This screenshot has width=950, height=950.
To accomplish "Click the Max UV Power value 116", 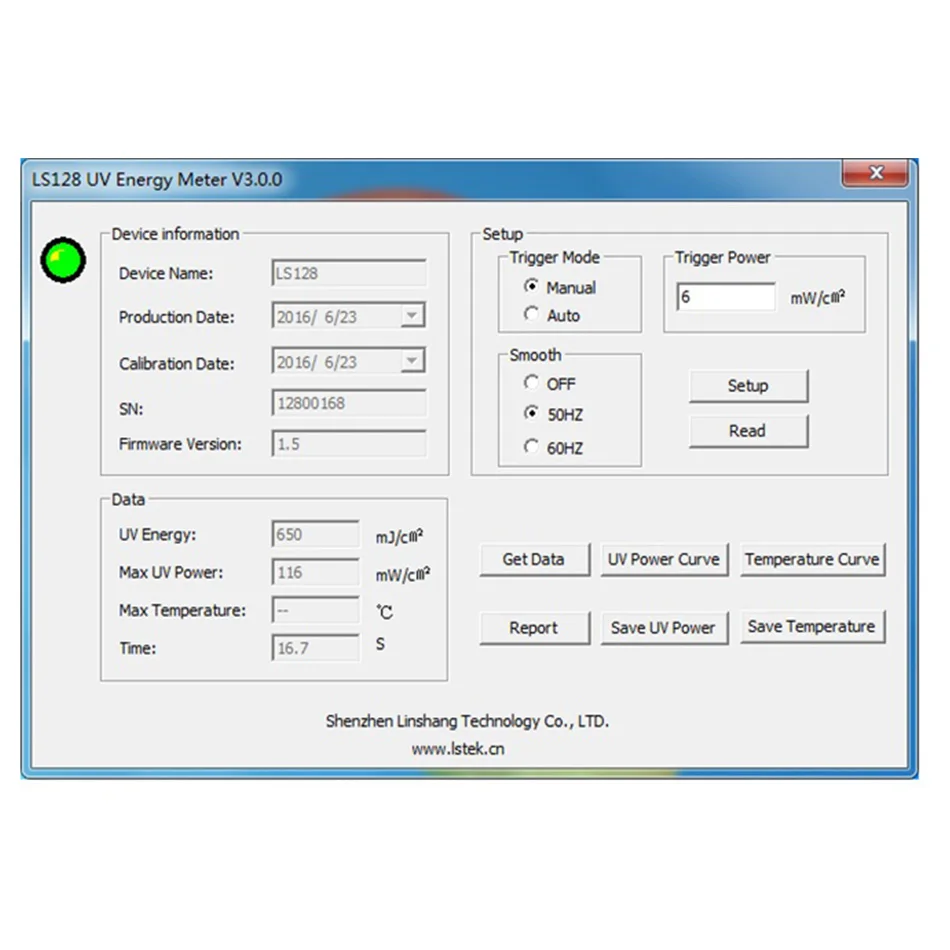I will pyautogui.click(x=316, y=573).
